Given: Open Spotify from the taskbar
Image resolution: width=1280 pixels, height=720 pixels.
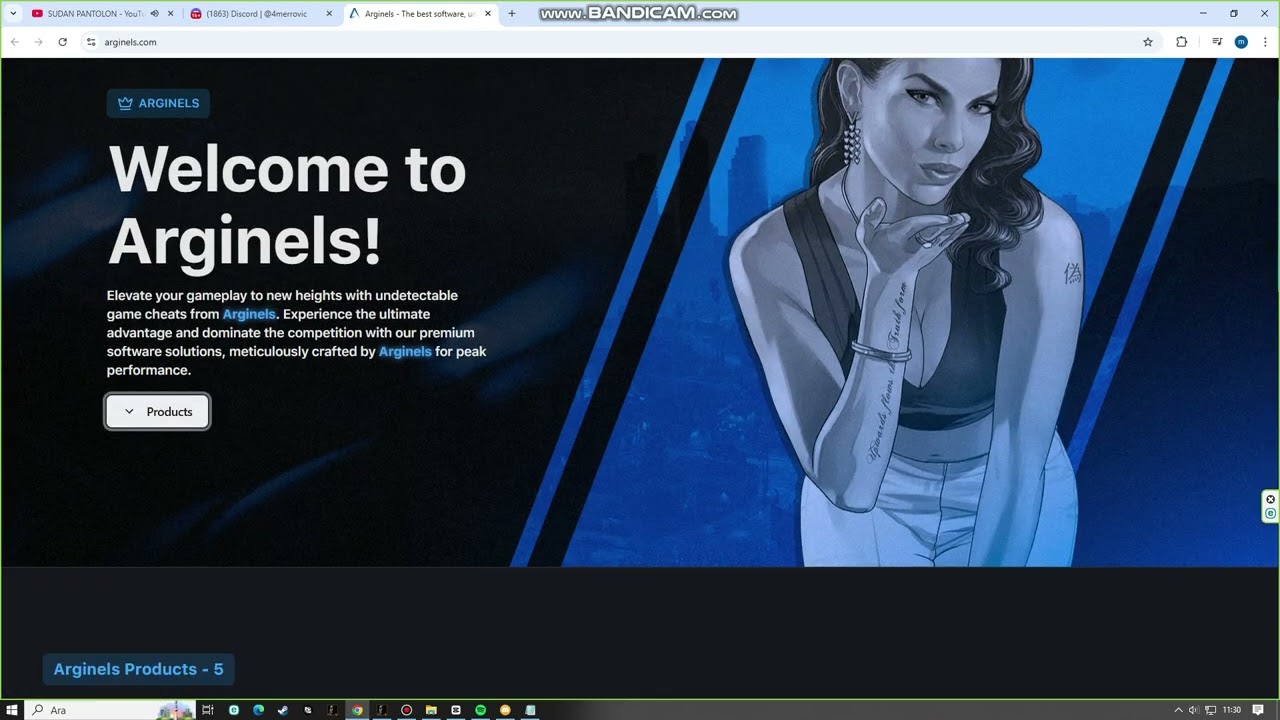Looking at the screenshot, I should pos(480,710).
